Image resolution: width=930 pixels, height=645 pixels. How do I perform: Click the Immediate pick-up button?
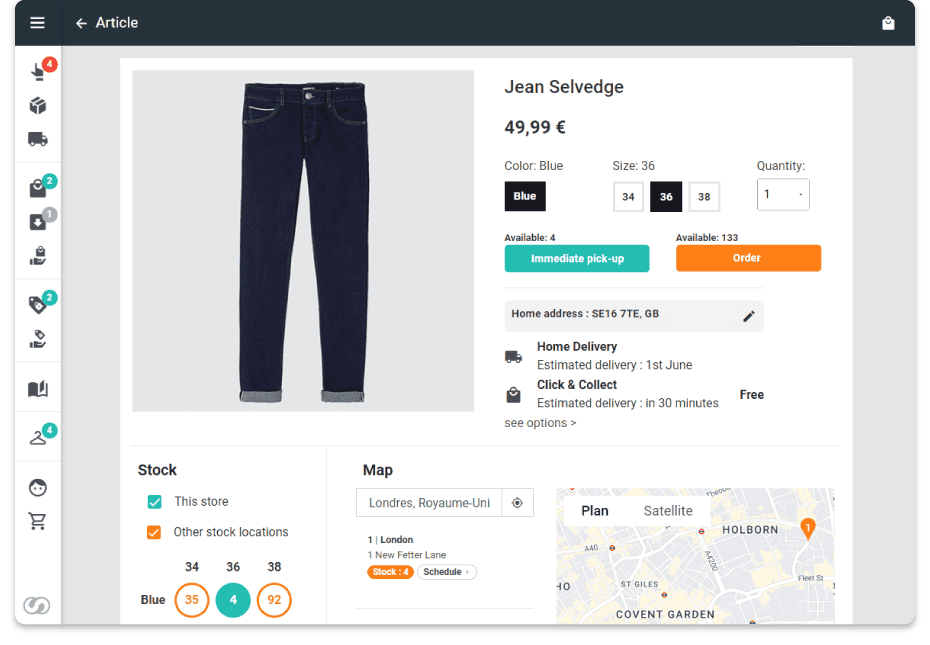tap(576, 259)
